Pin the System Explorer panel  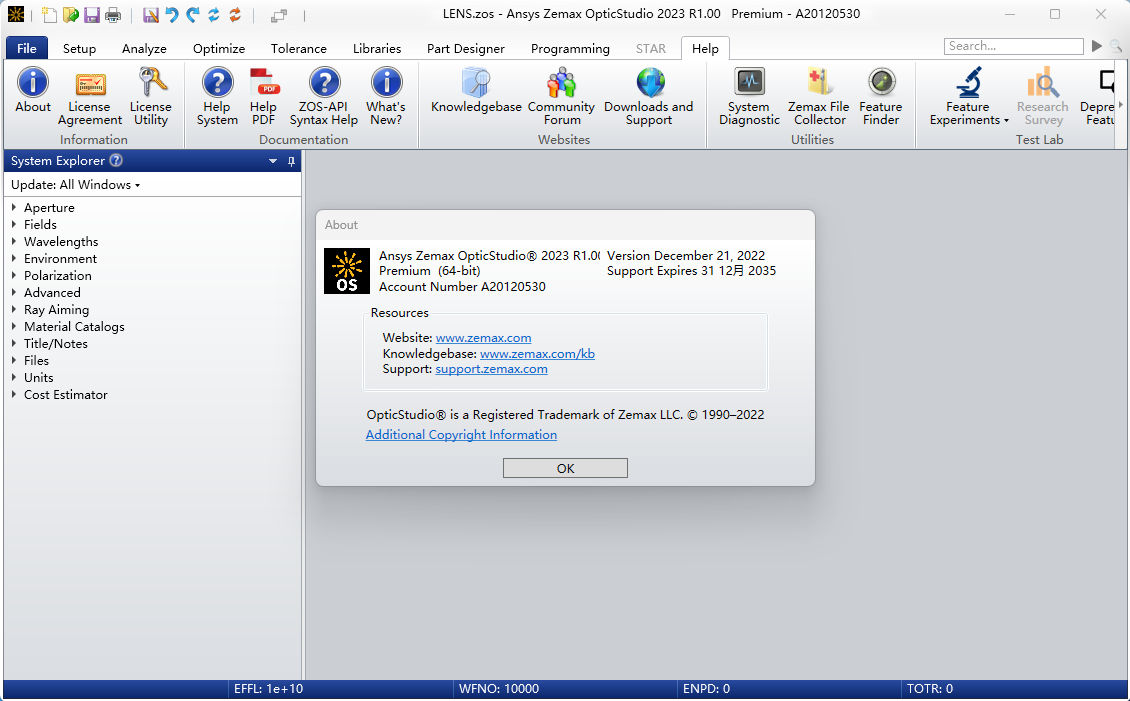291,161
